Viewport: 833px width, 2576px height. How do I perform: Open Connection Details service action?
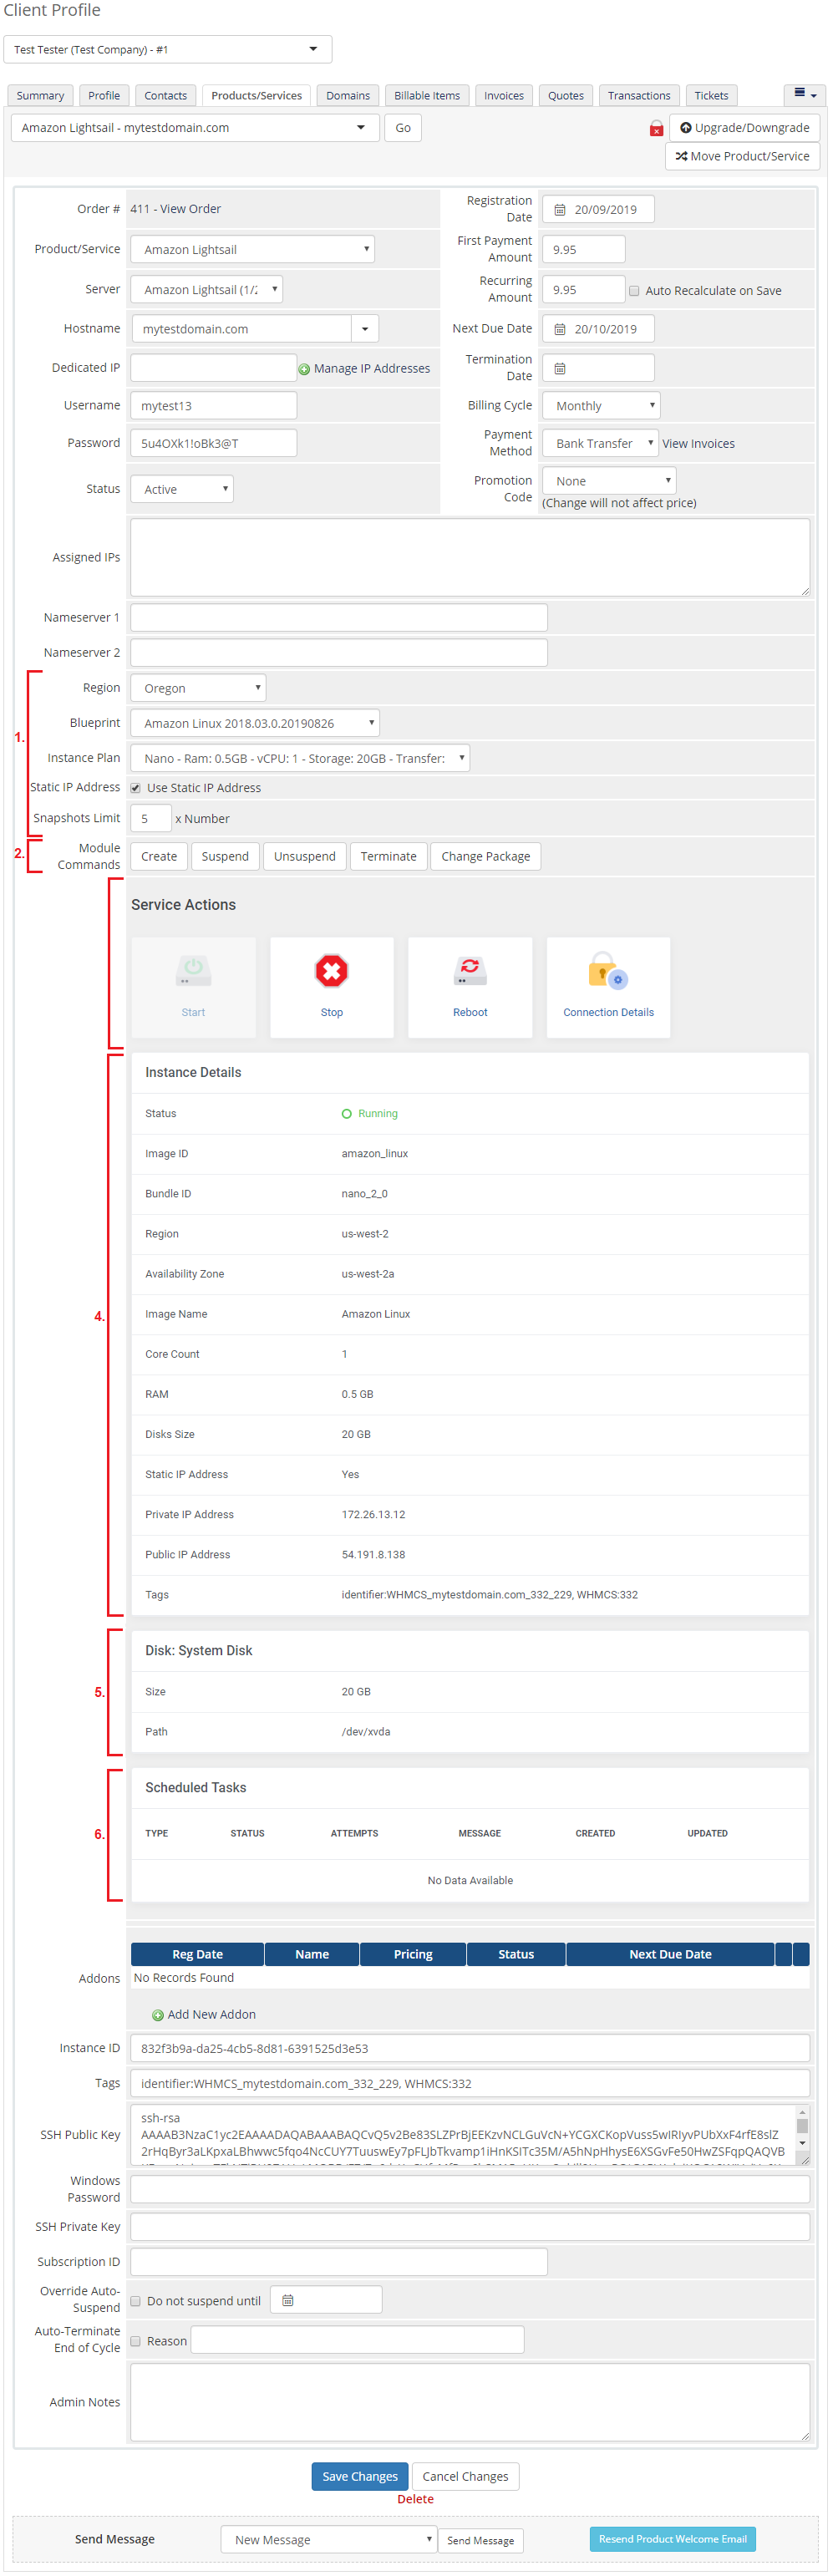[608, 986]
